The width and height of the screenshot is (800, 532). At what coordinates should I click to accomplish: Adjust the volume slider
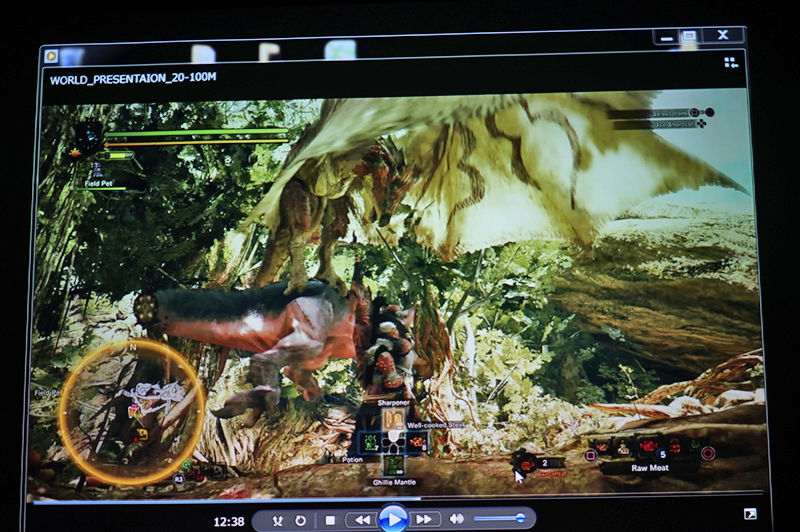click(x=500, y=518)
